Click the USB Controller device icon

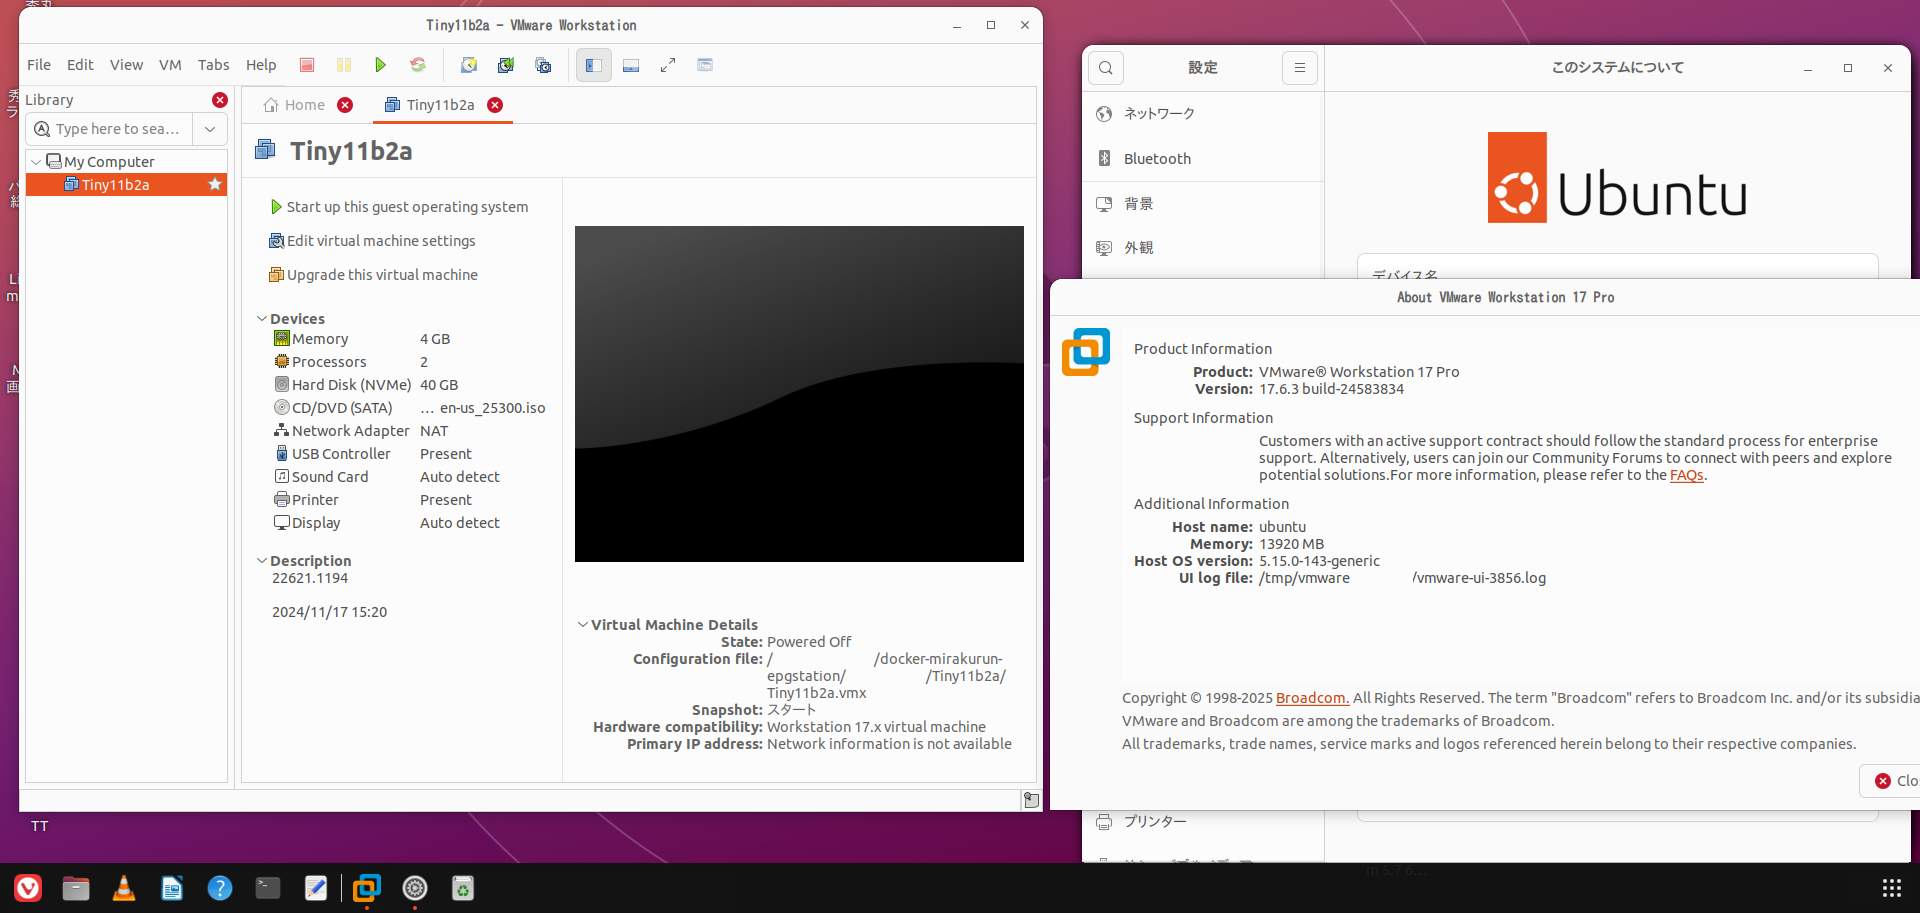(x=282, y=454)
